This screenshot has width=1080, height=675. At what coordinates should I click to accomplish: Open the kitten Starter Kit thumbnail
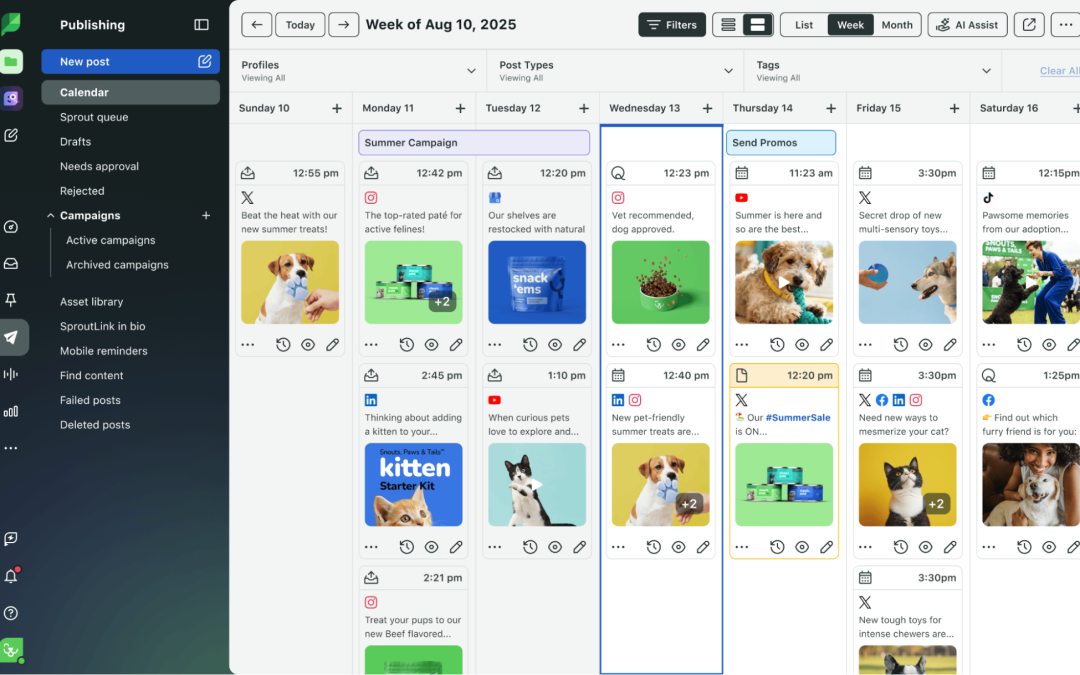pyautogui.click(x=413, y=485)
